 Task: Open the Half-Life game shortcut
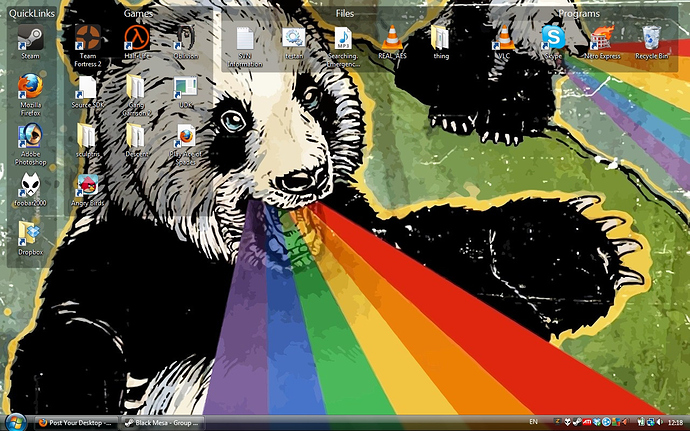[136, 40]
